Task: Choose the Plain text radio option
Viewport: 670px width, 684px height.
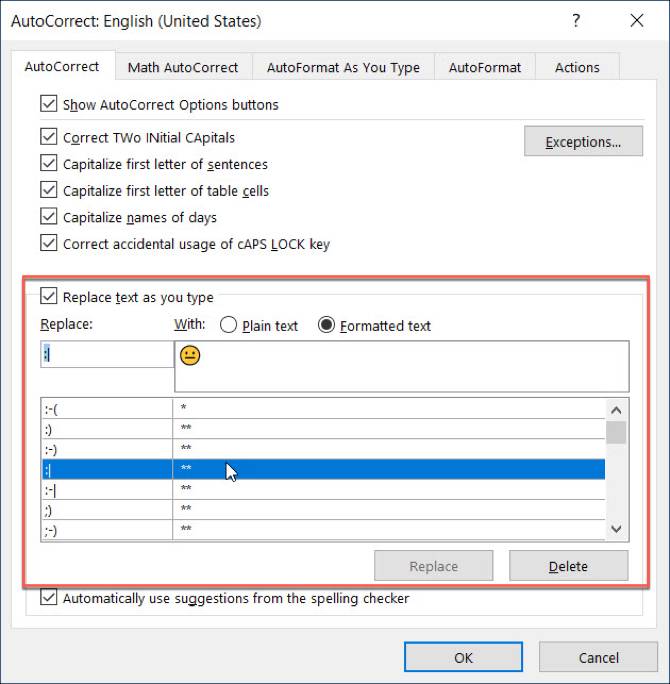Action: point(229,325)
